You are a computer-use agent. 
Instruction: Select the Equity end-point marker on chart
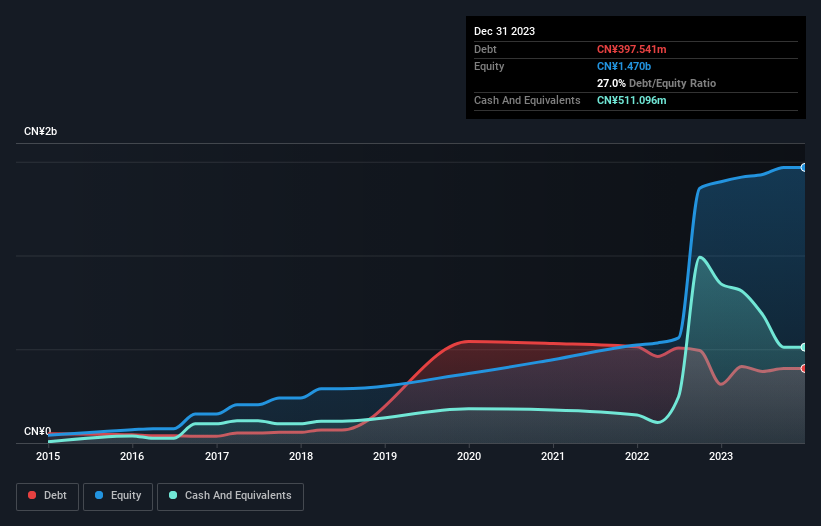(804, 167)
